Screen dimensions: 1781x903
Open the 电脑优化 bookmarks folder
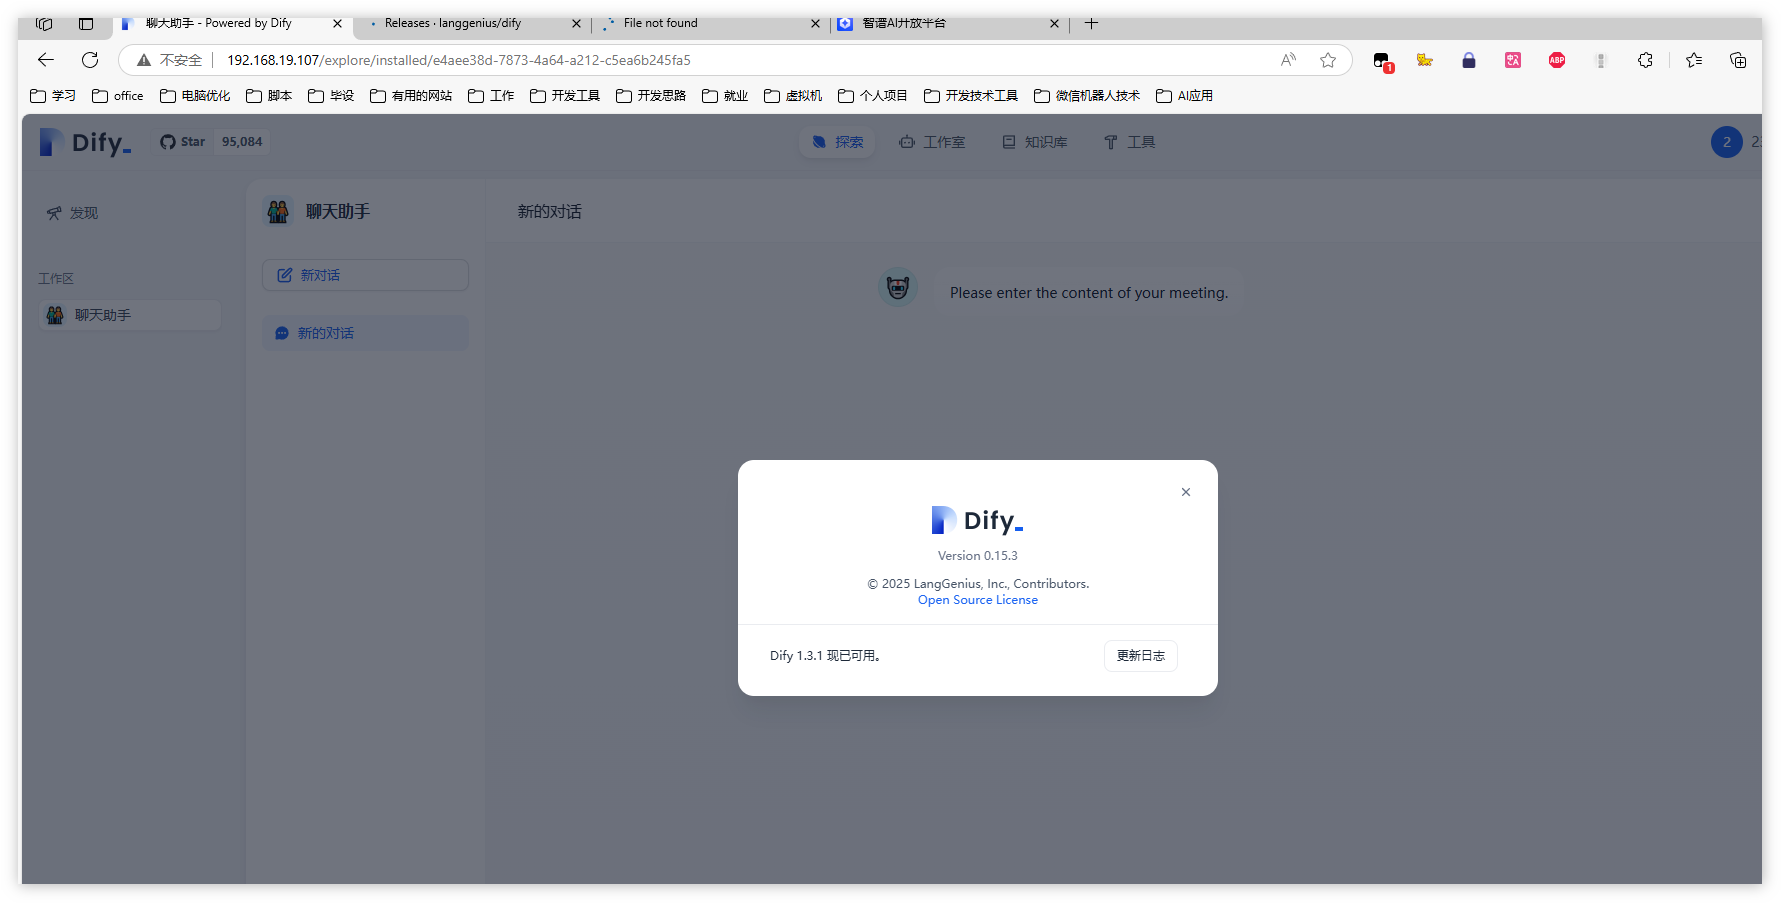coord(195,96)
